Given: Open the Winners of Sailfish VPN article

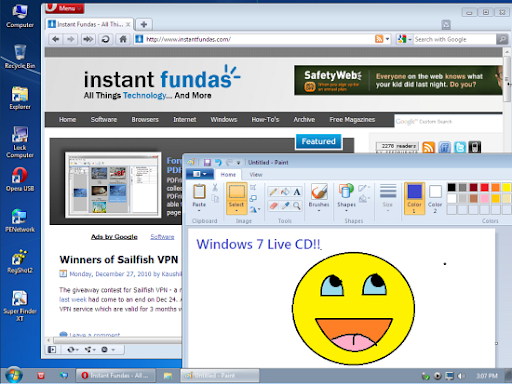Looking at the screenshot, I should coord(119,260).
